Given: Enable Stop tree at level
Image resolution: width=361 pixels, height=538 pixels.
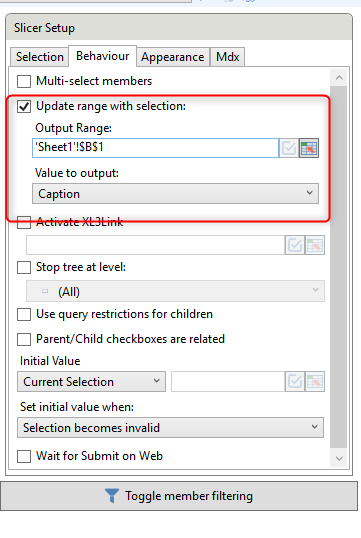Looking at the screenshot, I should [x=24, y=267].
